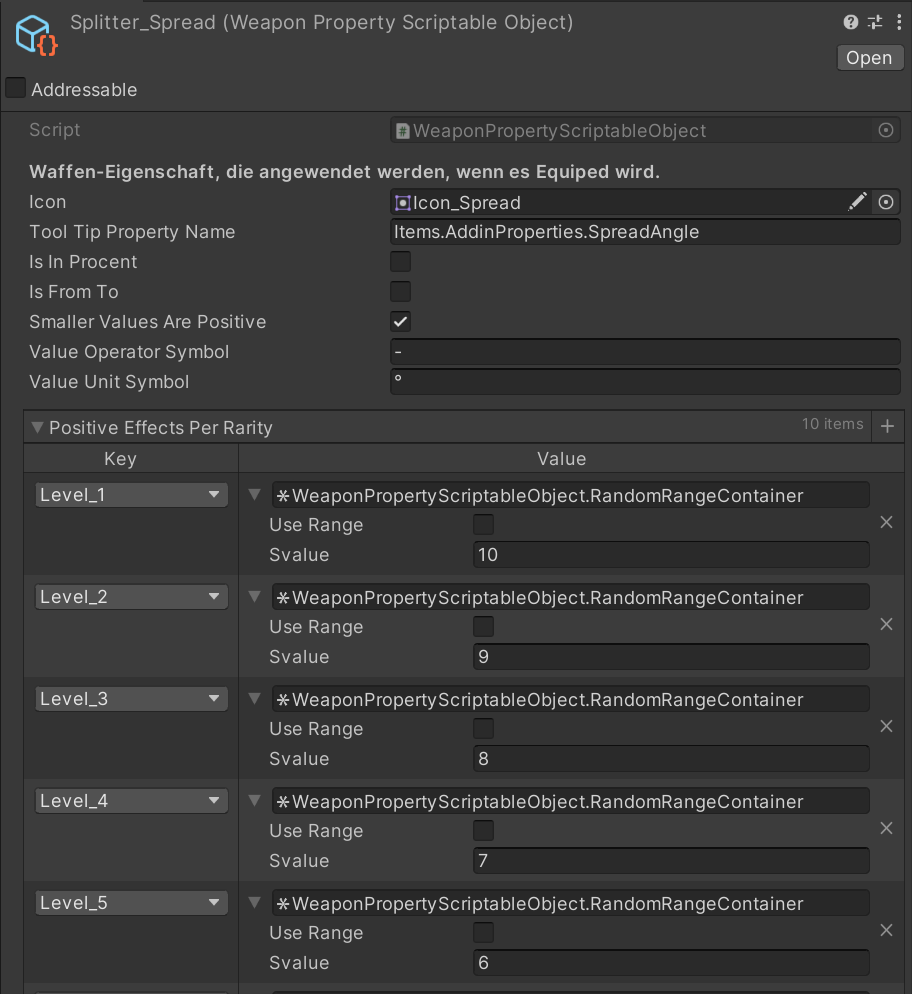Delete the Level_5 entry with X

(x=886, y=930)
